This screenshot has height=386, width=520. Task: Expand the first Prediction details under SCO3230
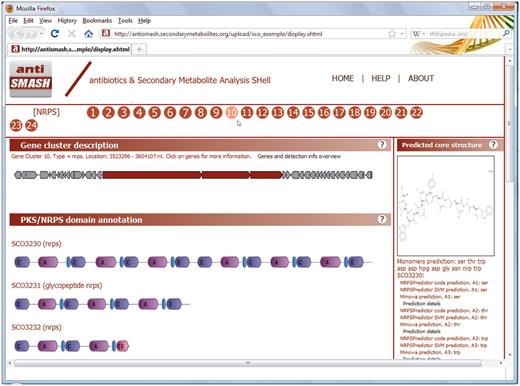pos(421,304)
